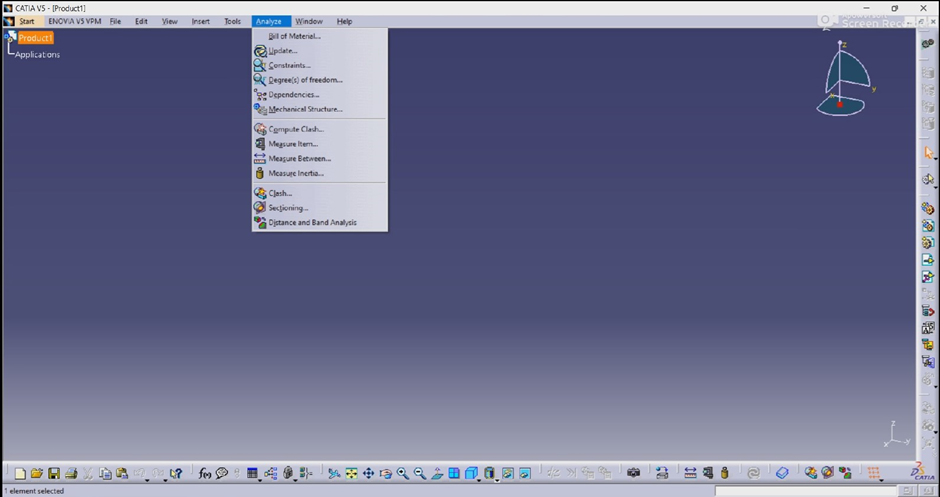The height and width of the screenshot is (497, 940).
Task: Click Measure Inertia weight icon in bottom toolbar
Action: (725, 474)
